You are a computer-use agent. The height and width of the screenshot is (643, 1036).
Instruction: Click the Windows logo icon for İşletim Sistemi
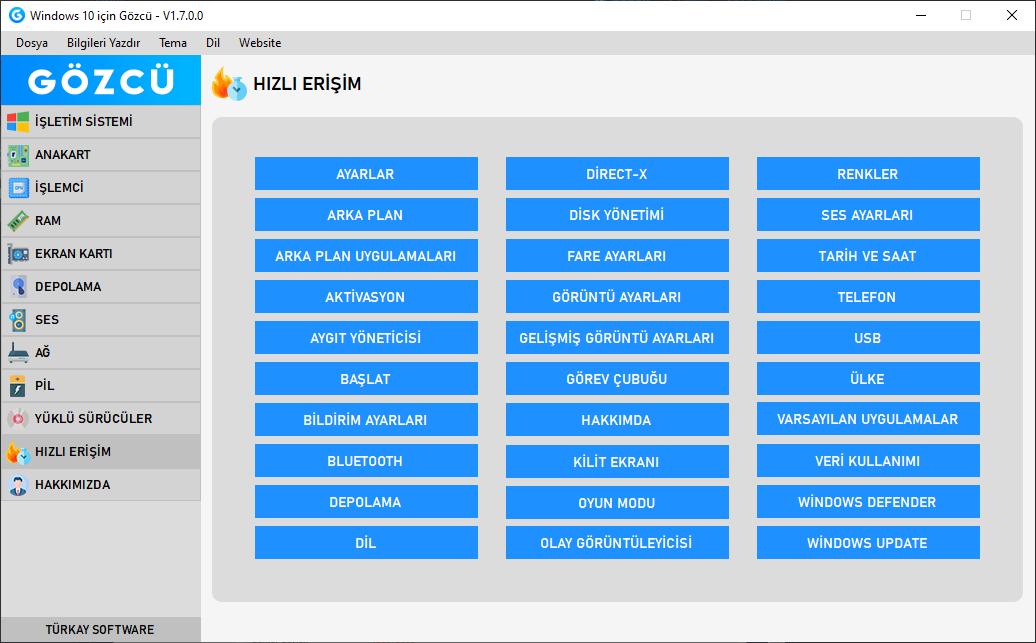coord(18,122)
